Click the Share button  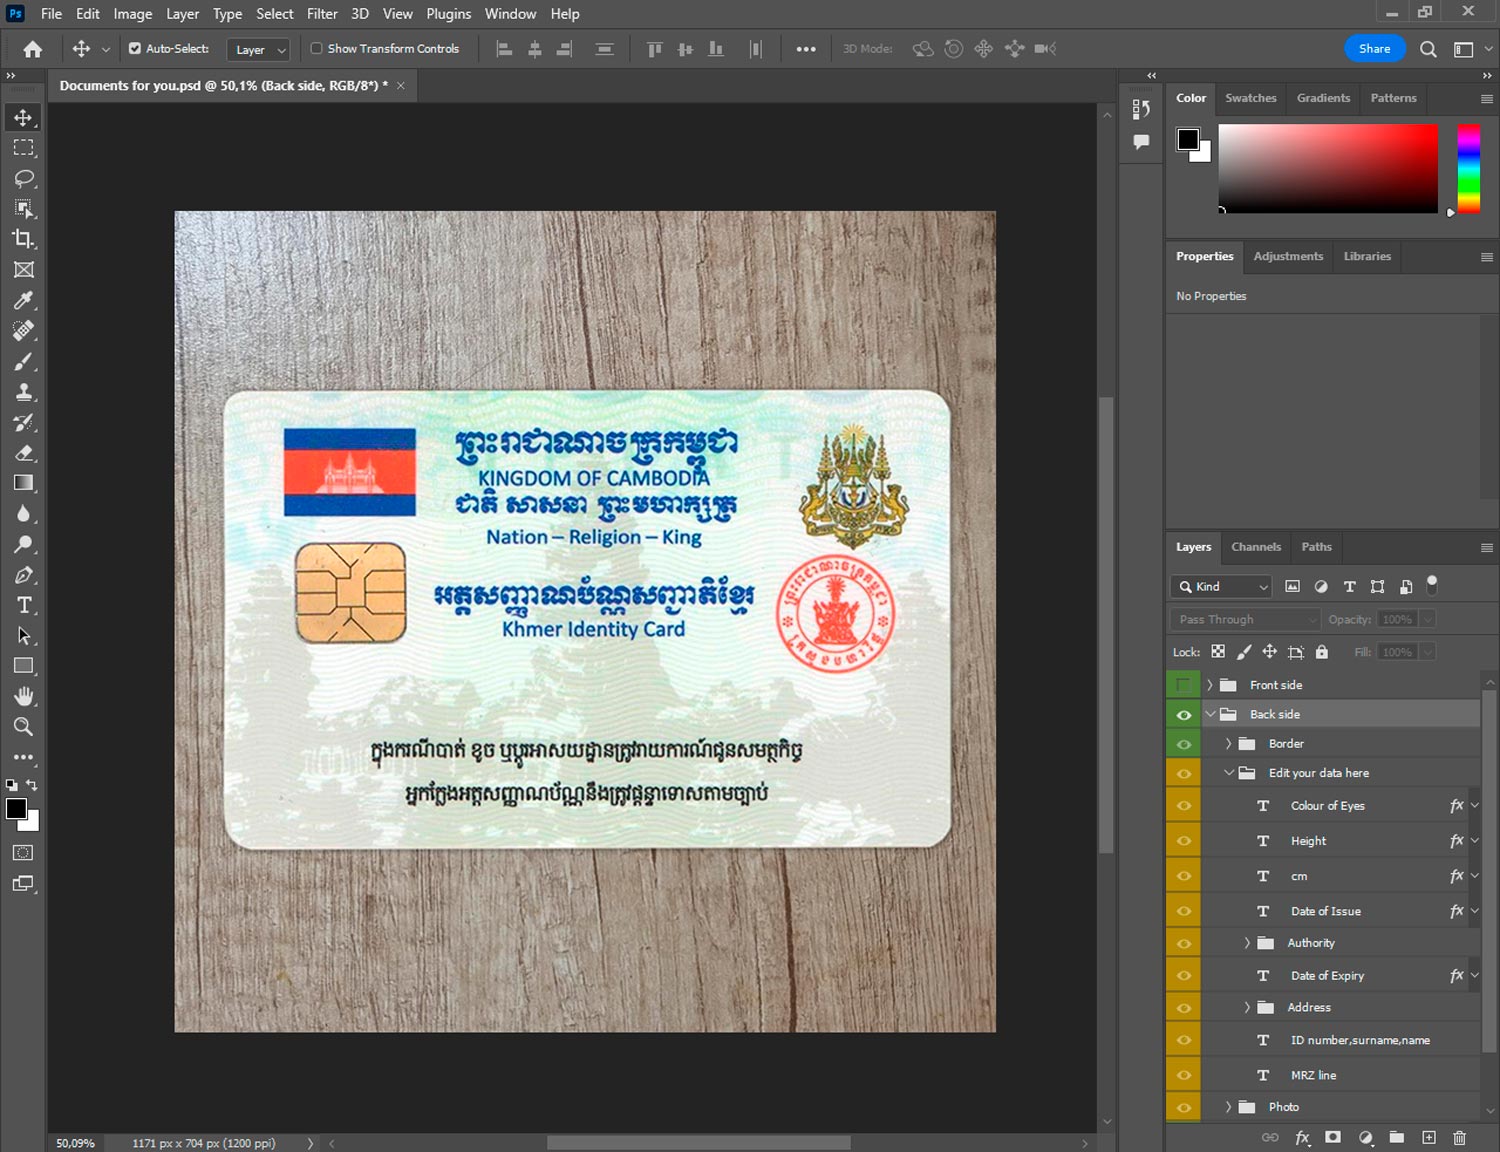click(1374, 48)
